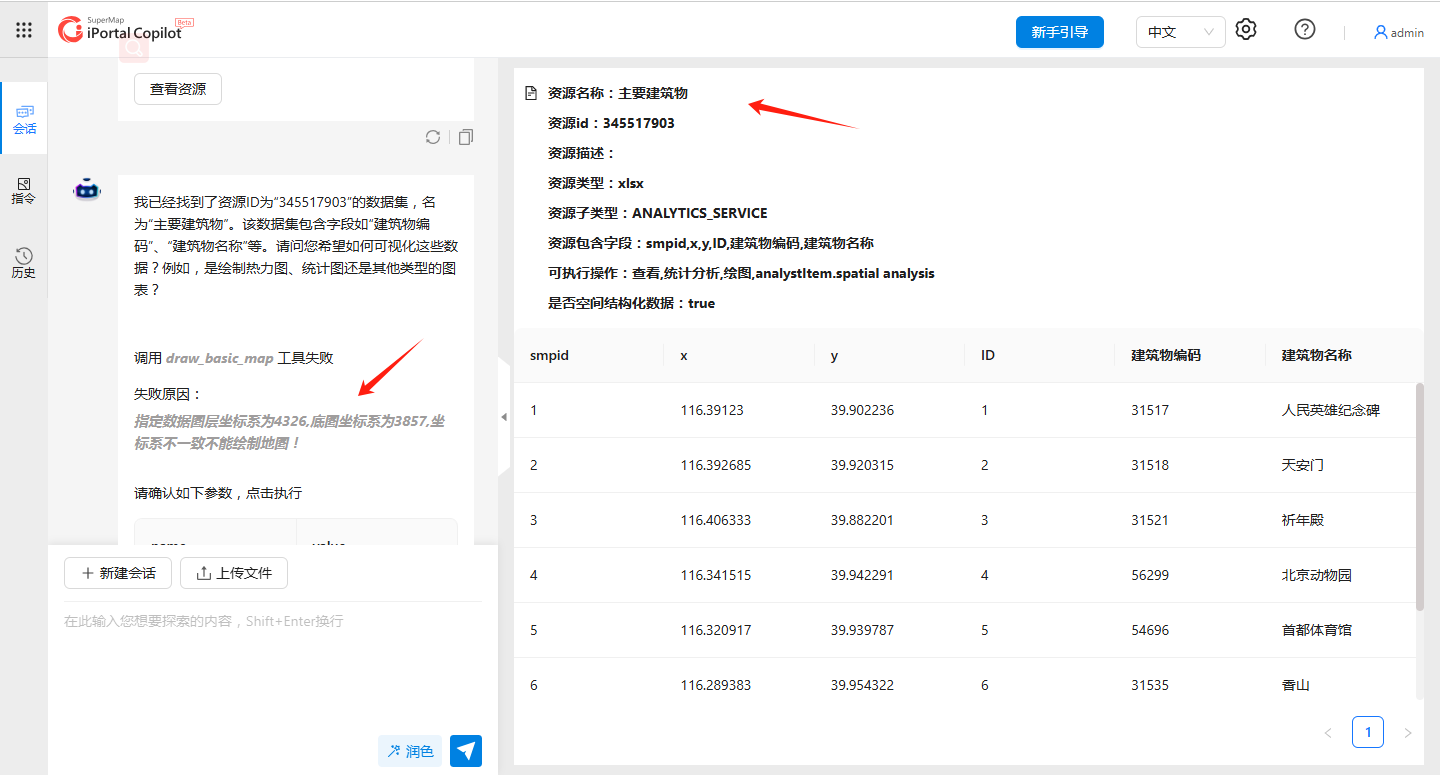Open the settings gear icon
Image resolution: width=1440 pixels, height=775 pixels.
coord(1245,30)
